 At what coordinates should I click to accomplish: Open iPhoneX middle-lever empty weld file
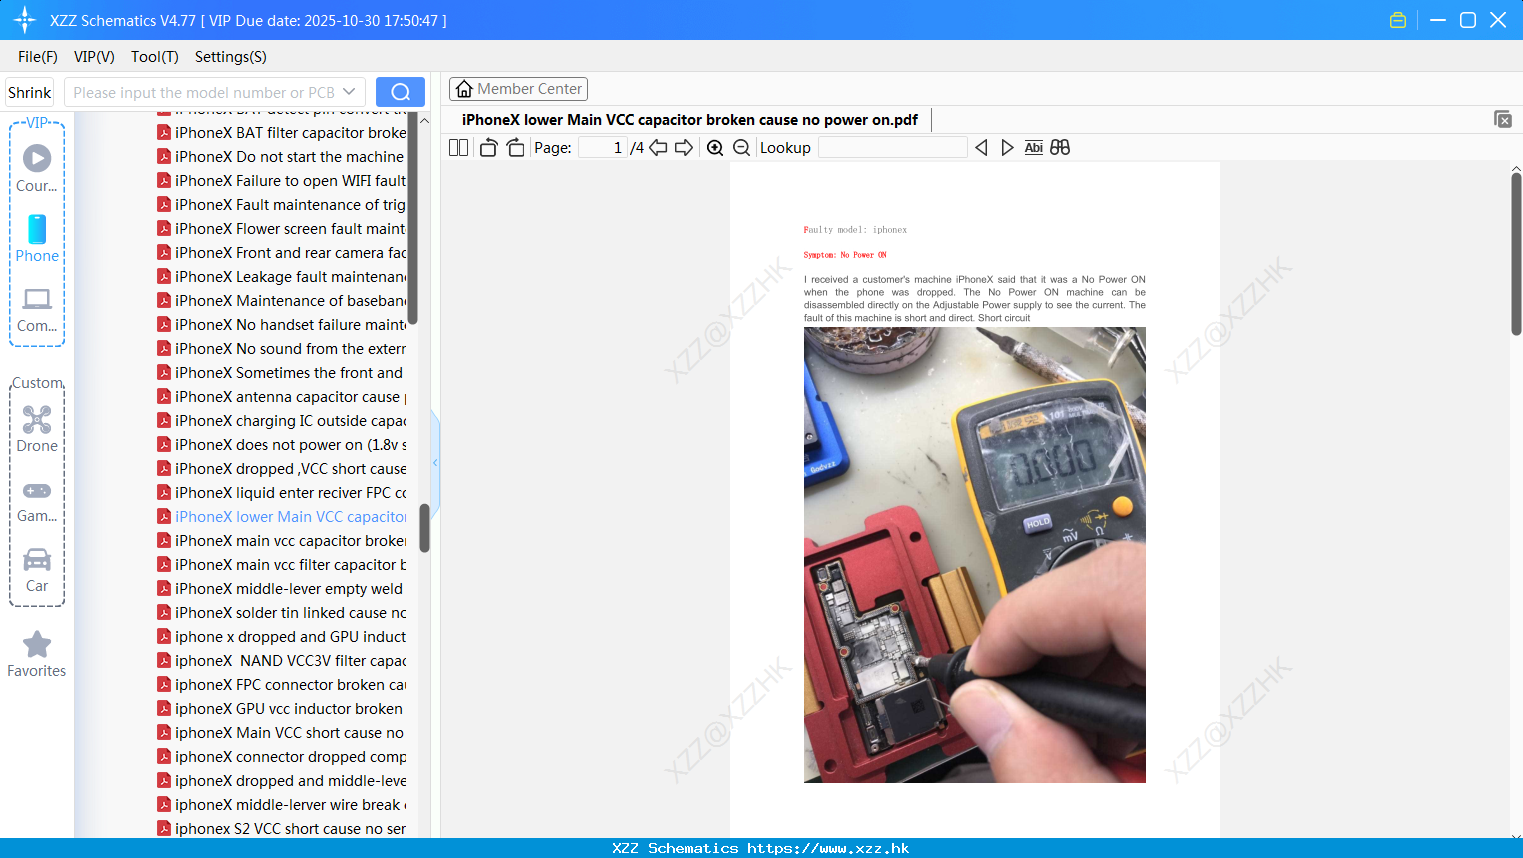282,589
